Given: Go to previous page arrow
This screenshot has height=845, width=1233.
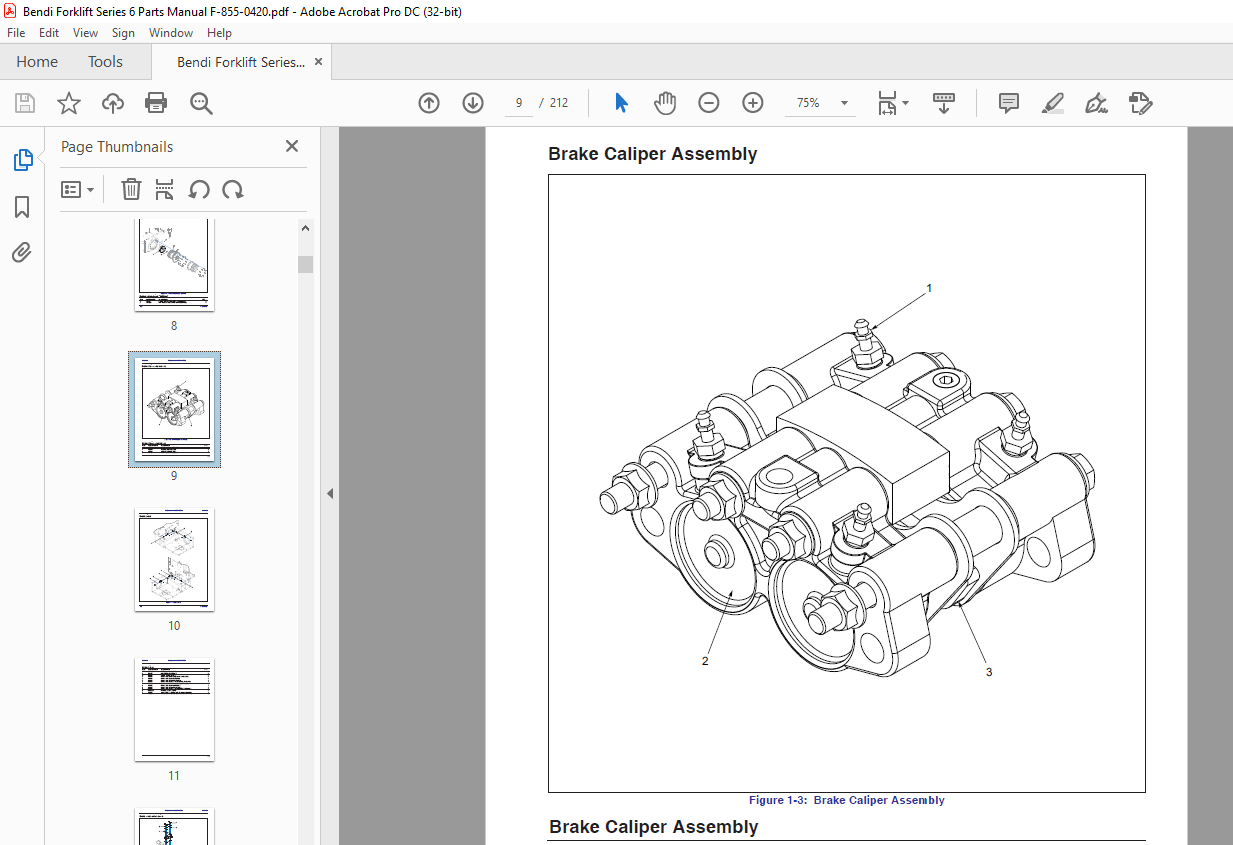Looking at the screenshot, I should click(x=429, y=103).
